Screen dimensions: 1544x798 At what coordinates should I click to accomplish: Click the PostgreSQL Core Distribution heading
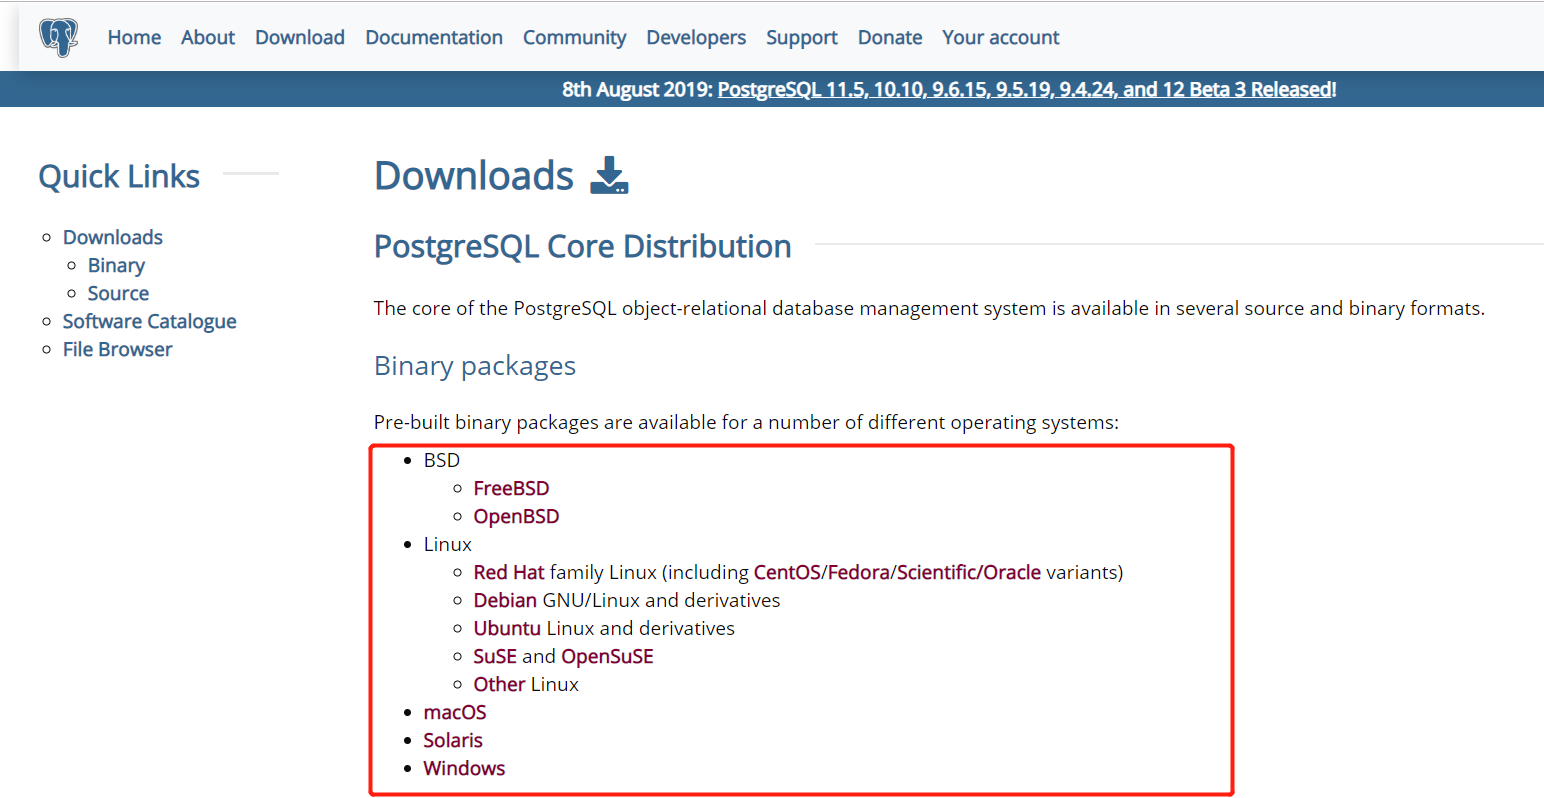click(583, 246)
